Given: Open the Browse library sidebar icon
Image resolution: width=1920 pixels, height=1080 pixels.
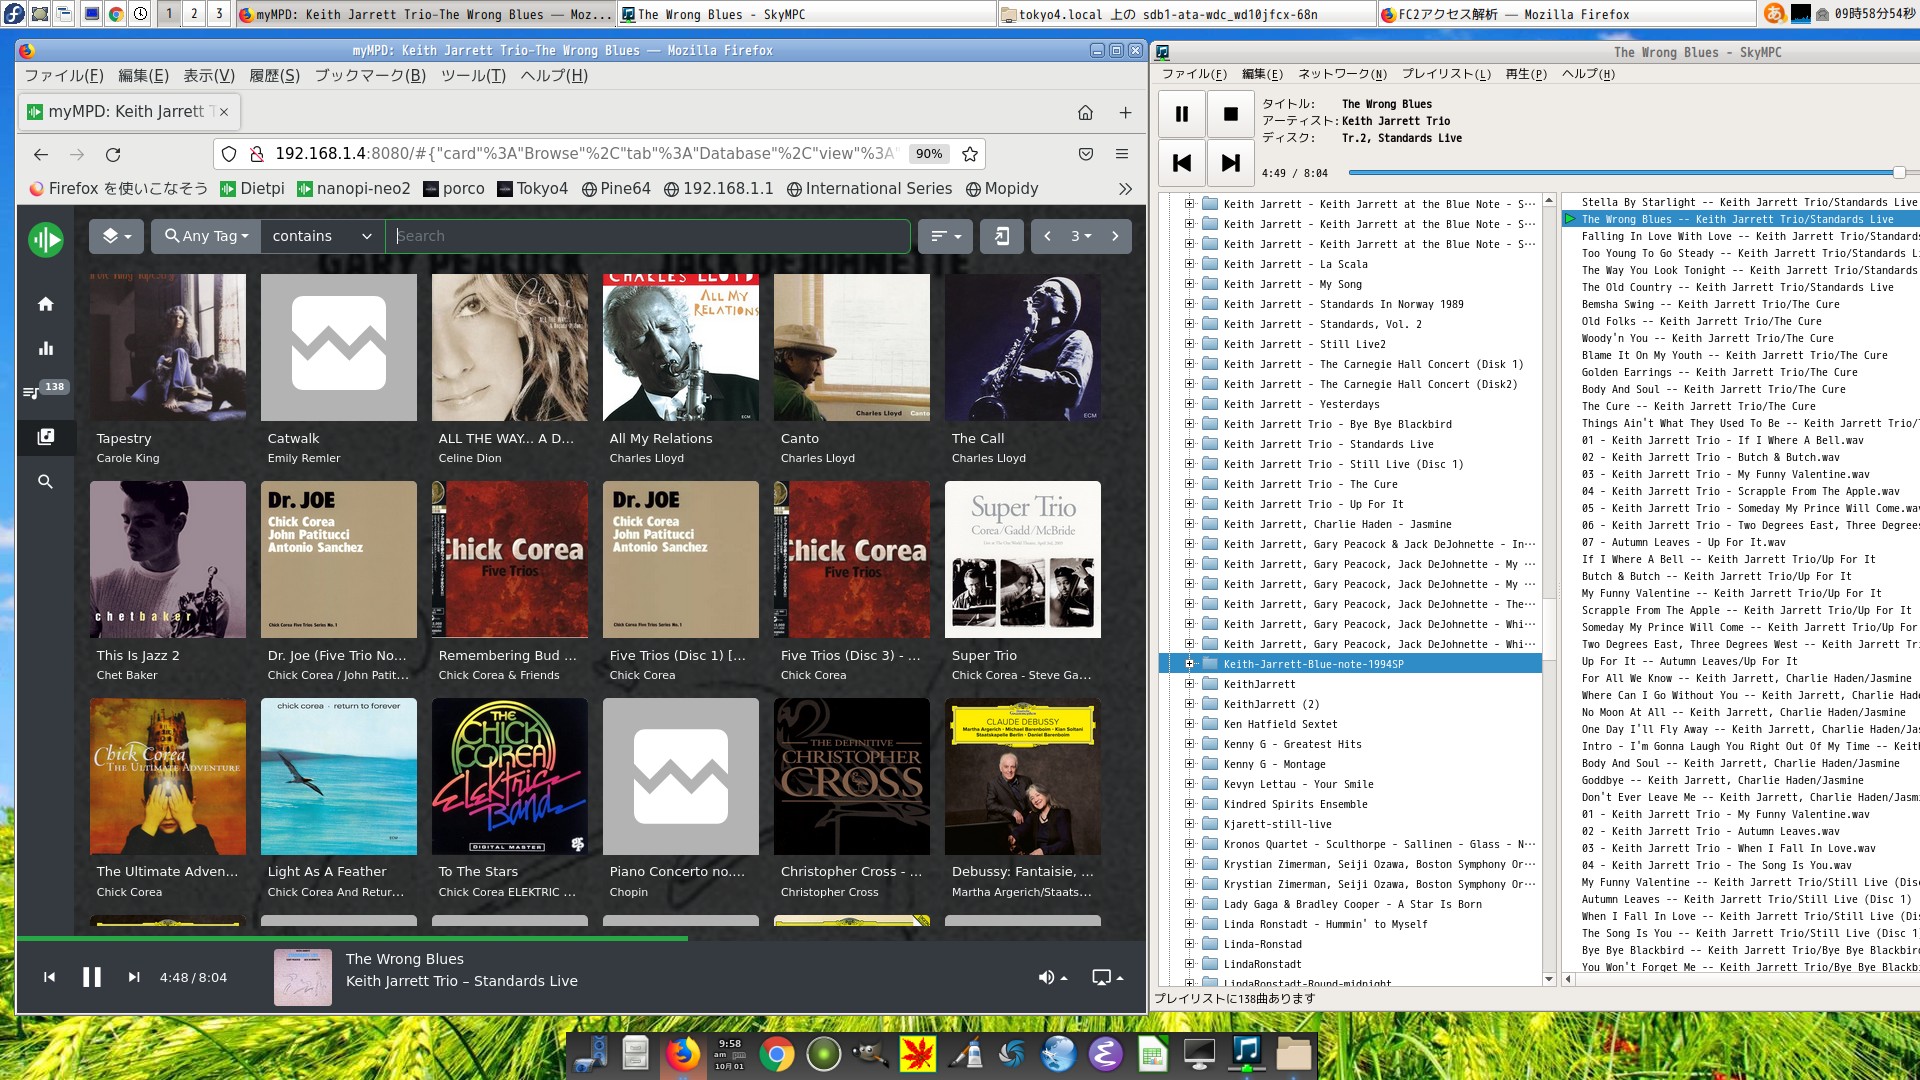Looking at the screenshot, I should pyautogui.click(x=45, y=437).
